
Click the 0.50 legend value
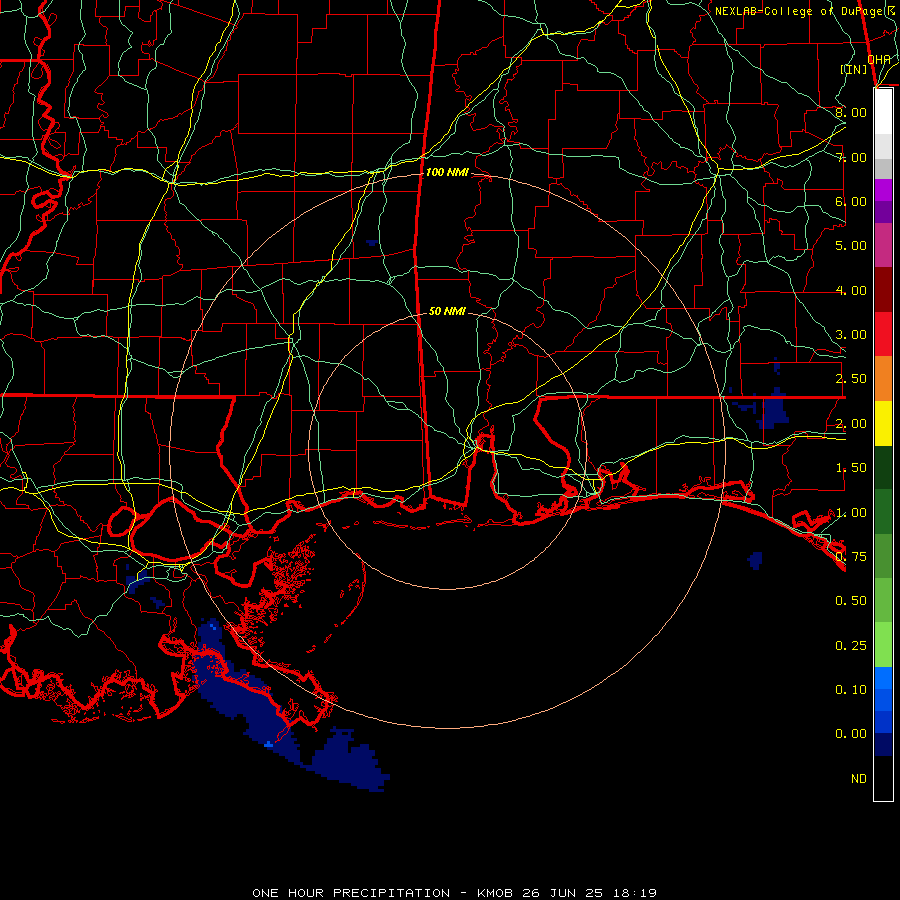(851, 601)
